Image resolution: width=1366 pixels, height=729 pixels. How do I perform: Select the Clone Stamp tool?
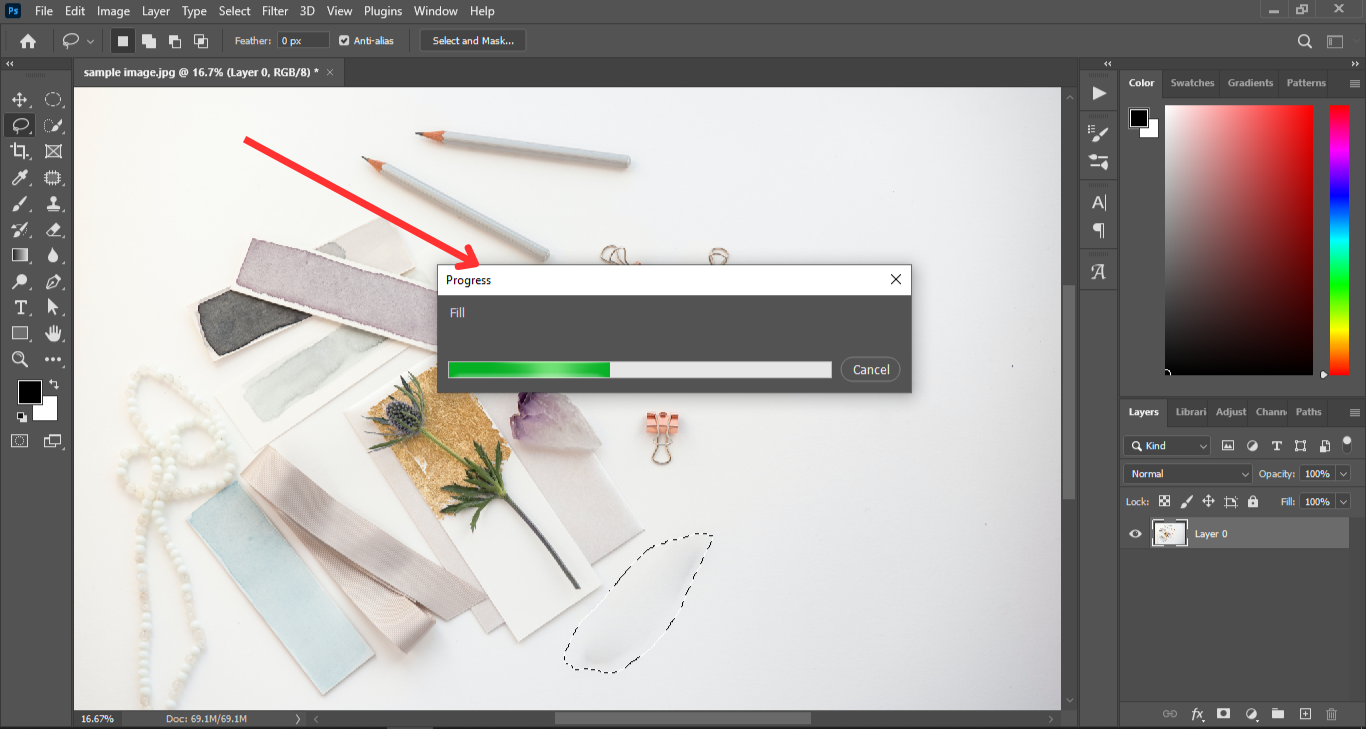(53, 204)
